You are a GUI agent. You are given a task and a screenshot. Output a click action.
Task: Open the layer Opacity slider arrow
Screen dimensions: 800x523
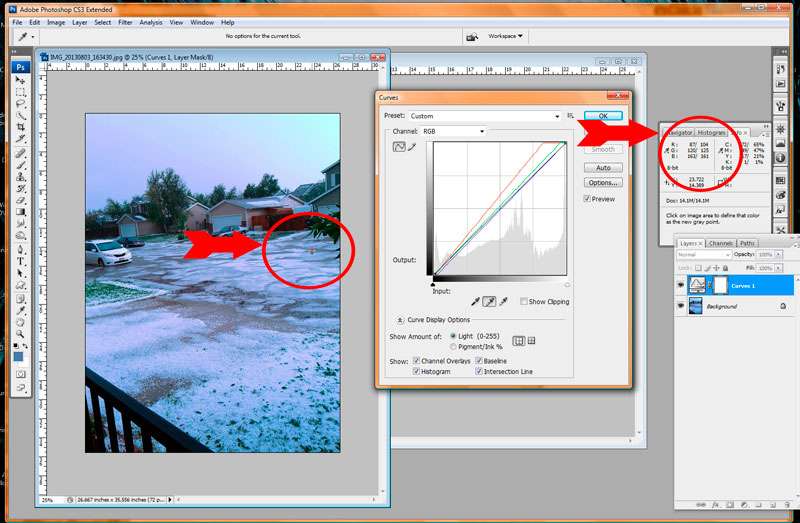[x=778, y=255]
